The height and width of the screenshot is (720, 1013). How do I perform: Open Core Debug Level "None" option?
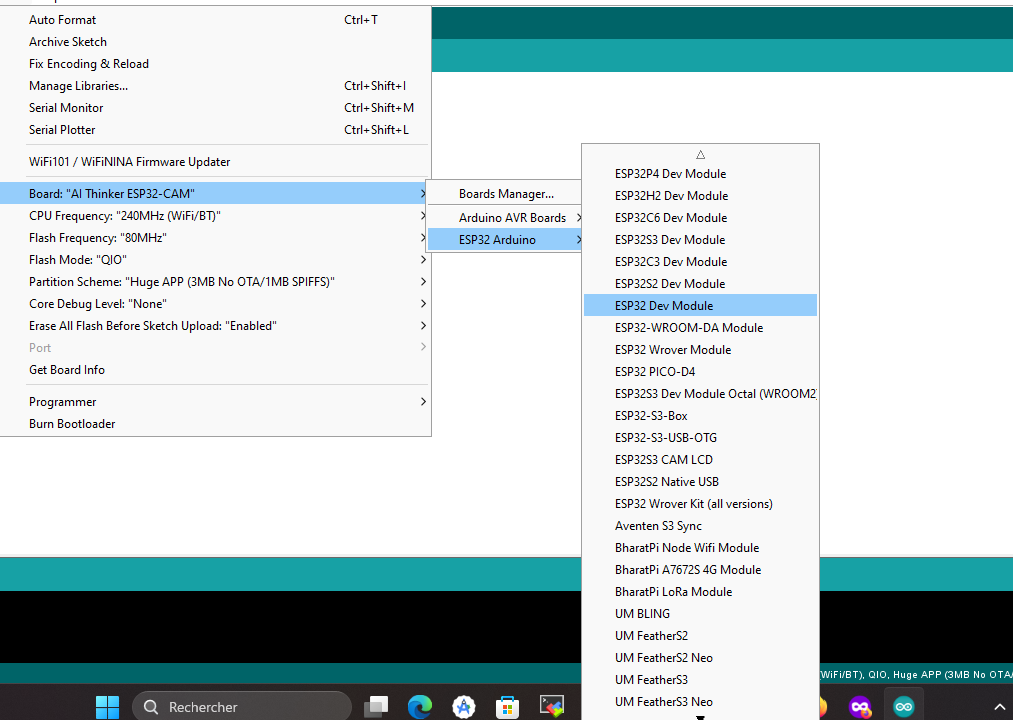215,303
